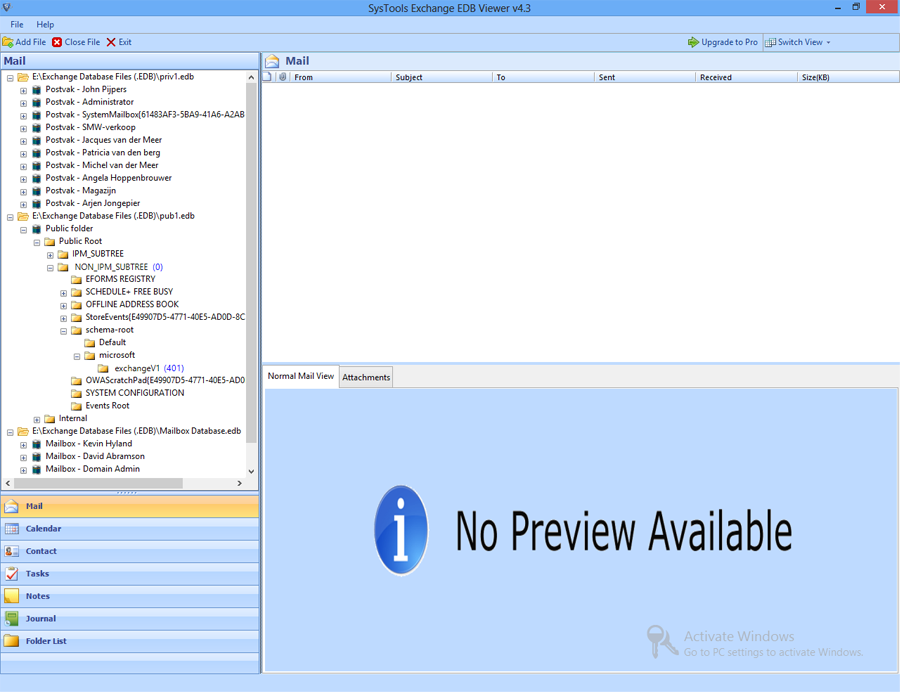Image resolution: width=900 pixels, height=692 pixels.
Task: Click Upgrade to Pro link text
Action: [x=730, y=42]
